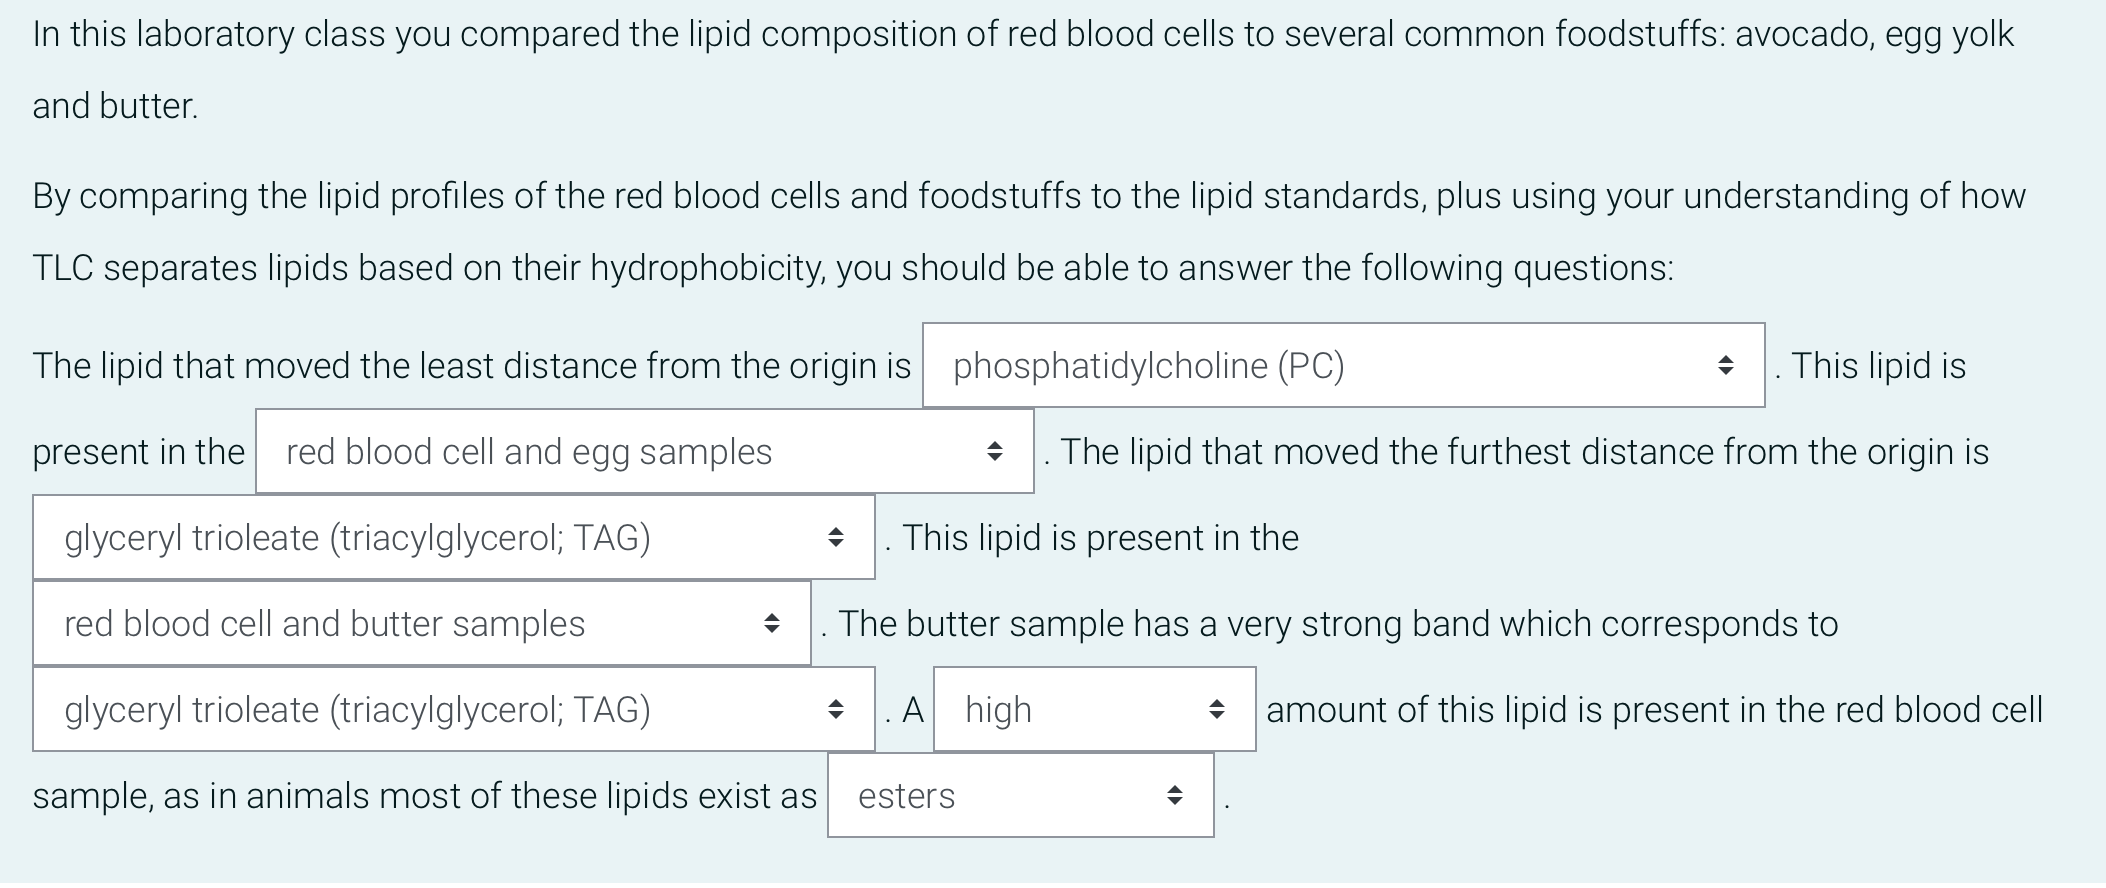This screenshot has height=888, width=2106.
Task: Click the arrow icon on the butter samples selector
Action: pyautogui.click(x=771, y=624)
